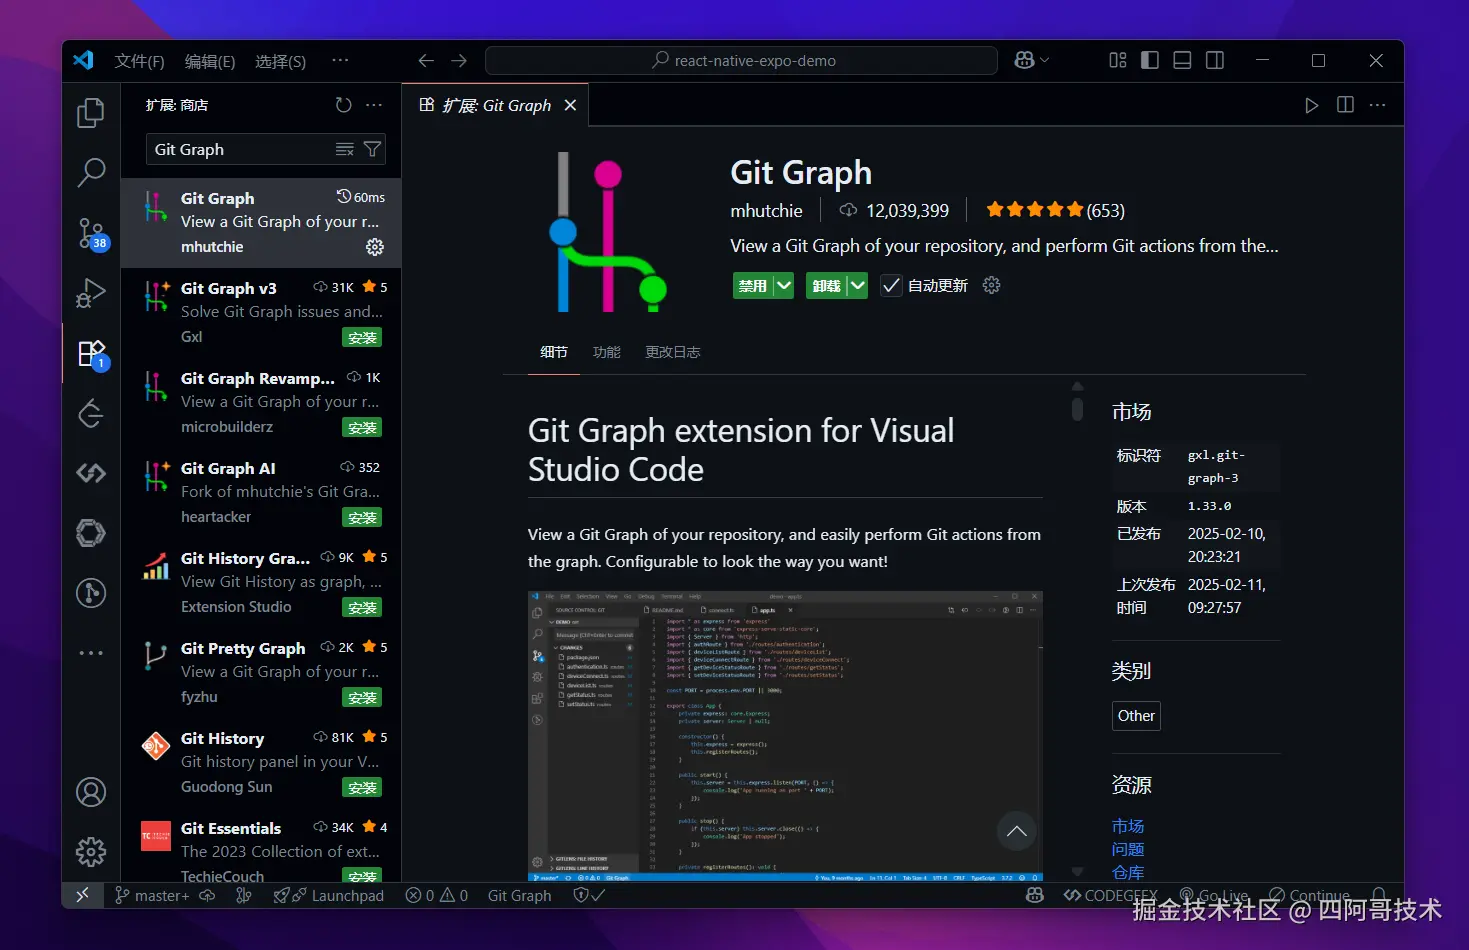Viewport: 1469px width, 950px height.
Task: Open the extension detail settings gear
Action: click(992, 285)
